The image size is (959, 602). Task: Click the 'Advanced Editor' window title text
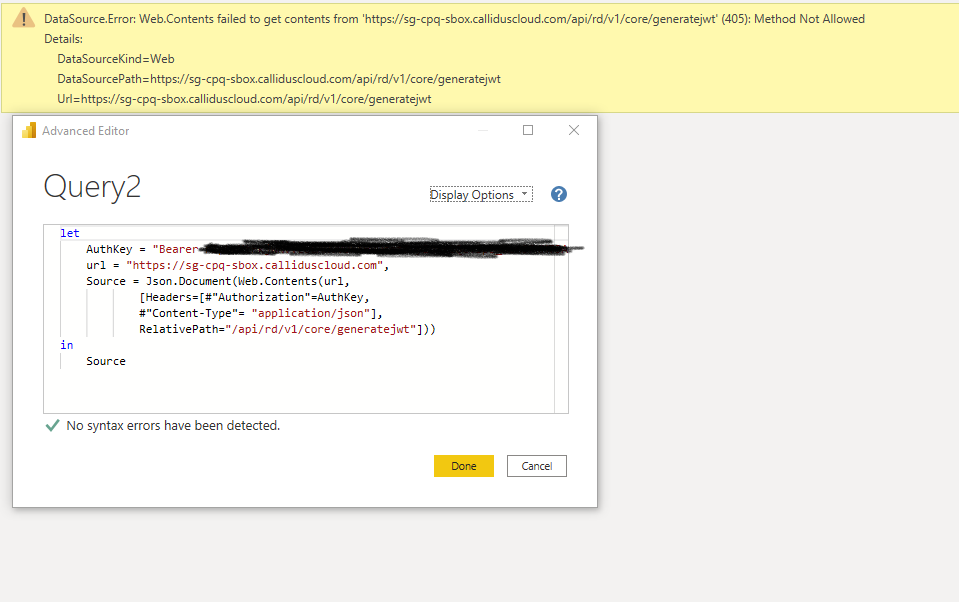(86, 130)
